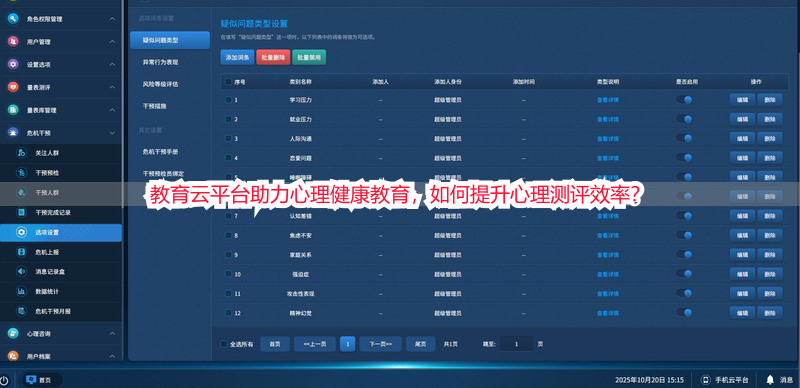Click 编辑 for row 学习压力

coord(742,100)
